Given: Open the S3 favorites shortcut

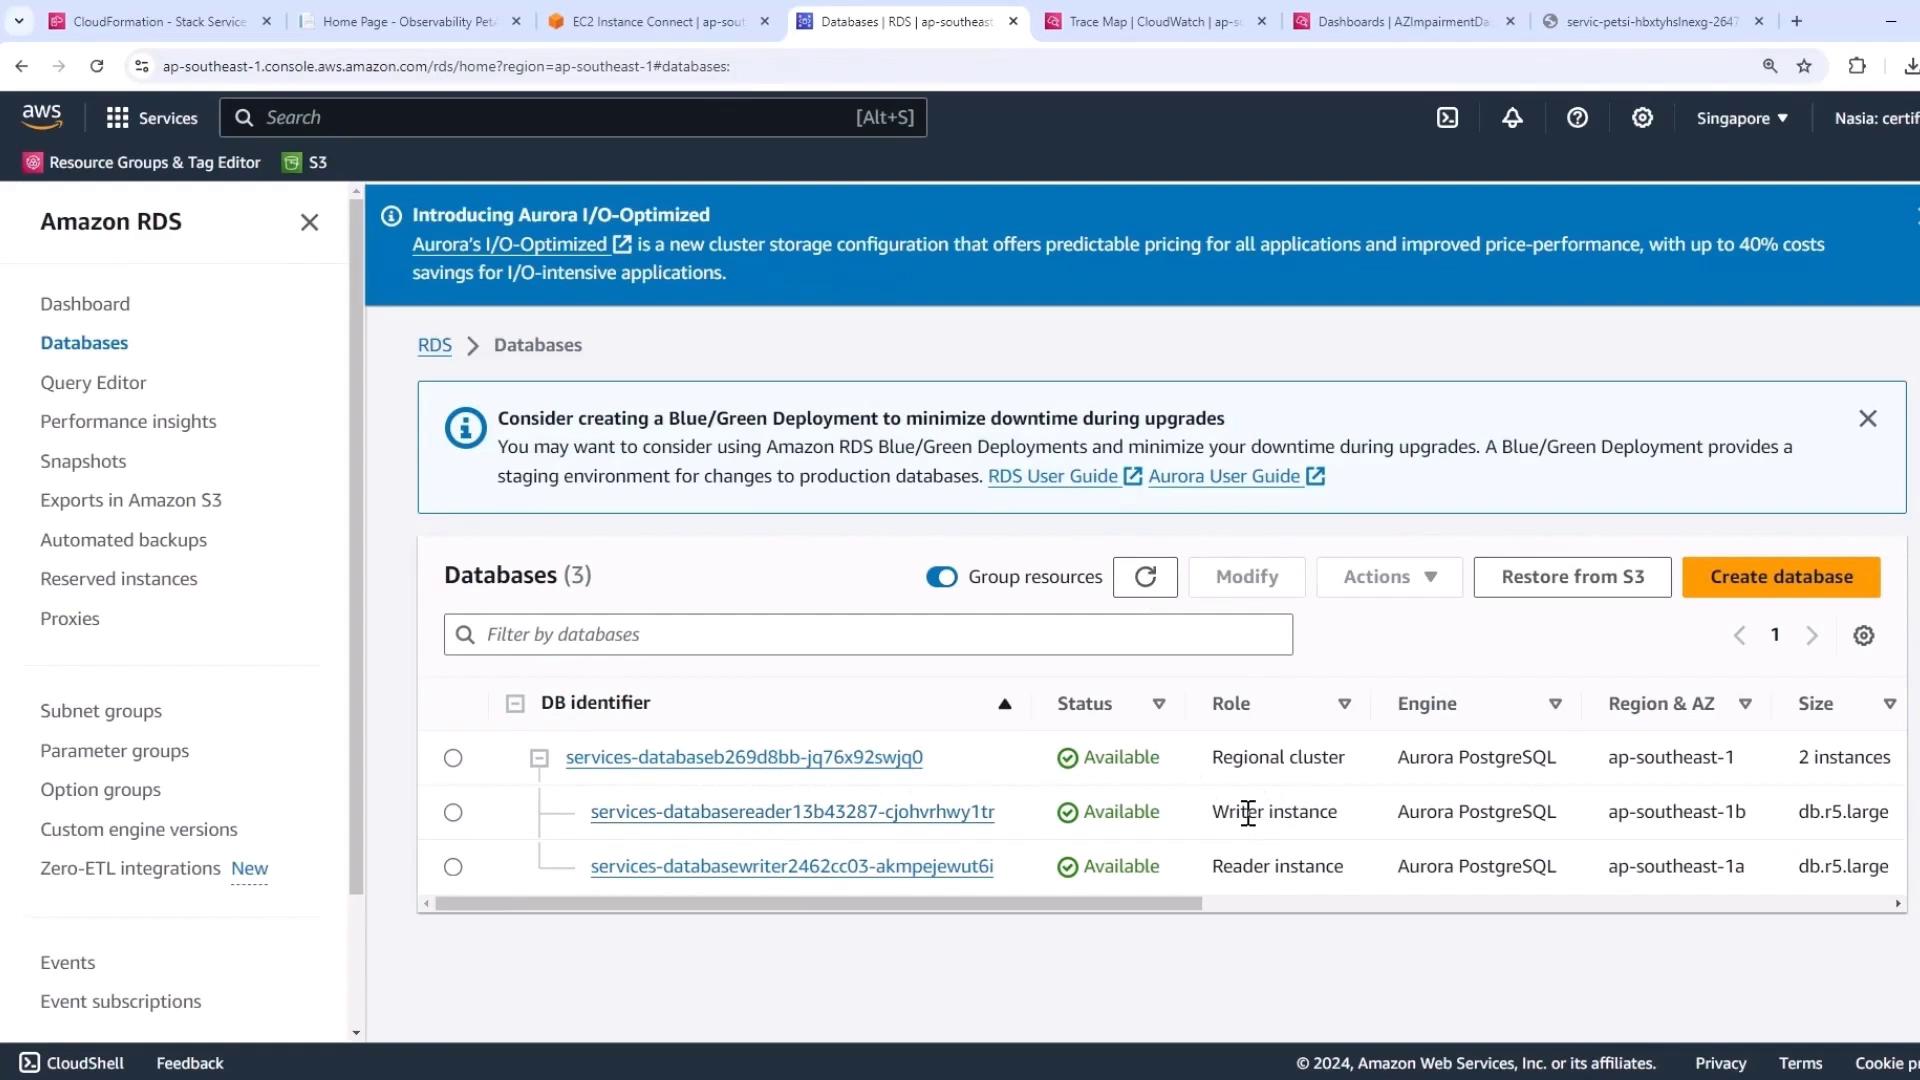Looking at the screenshot, I should click(305, 162).
